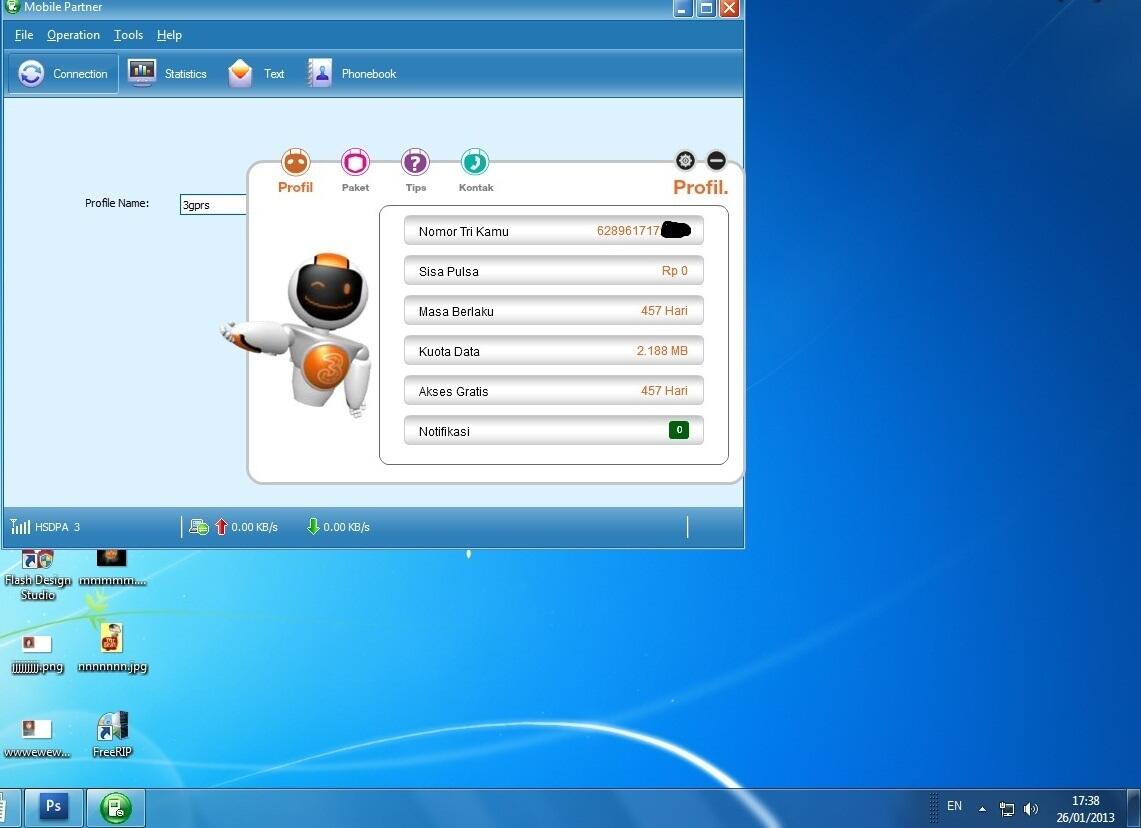
Task: Click the Kuota Data row
Action: [554, 351]
